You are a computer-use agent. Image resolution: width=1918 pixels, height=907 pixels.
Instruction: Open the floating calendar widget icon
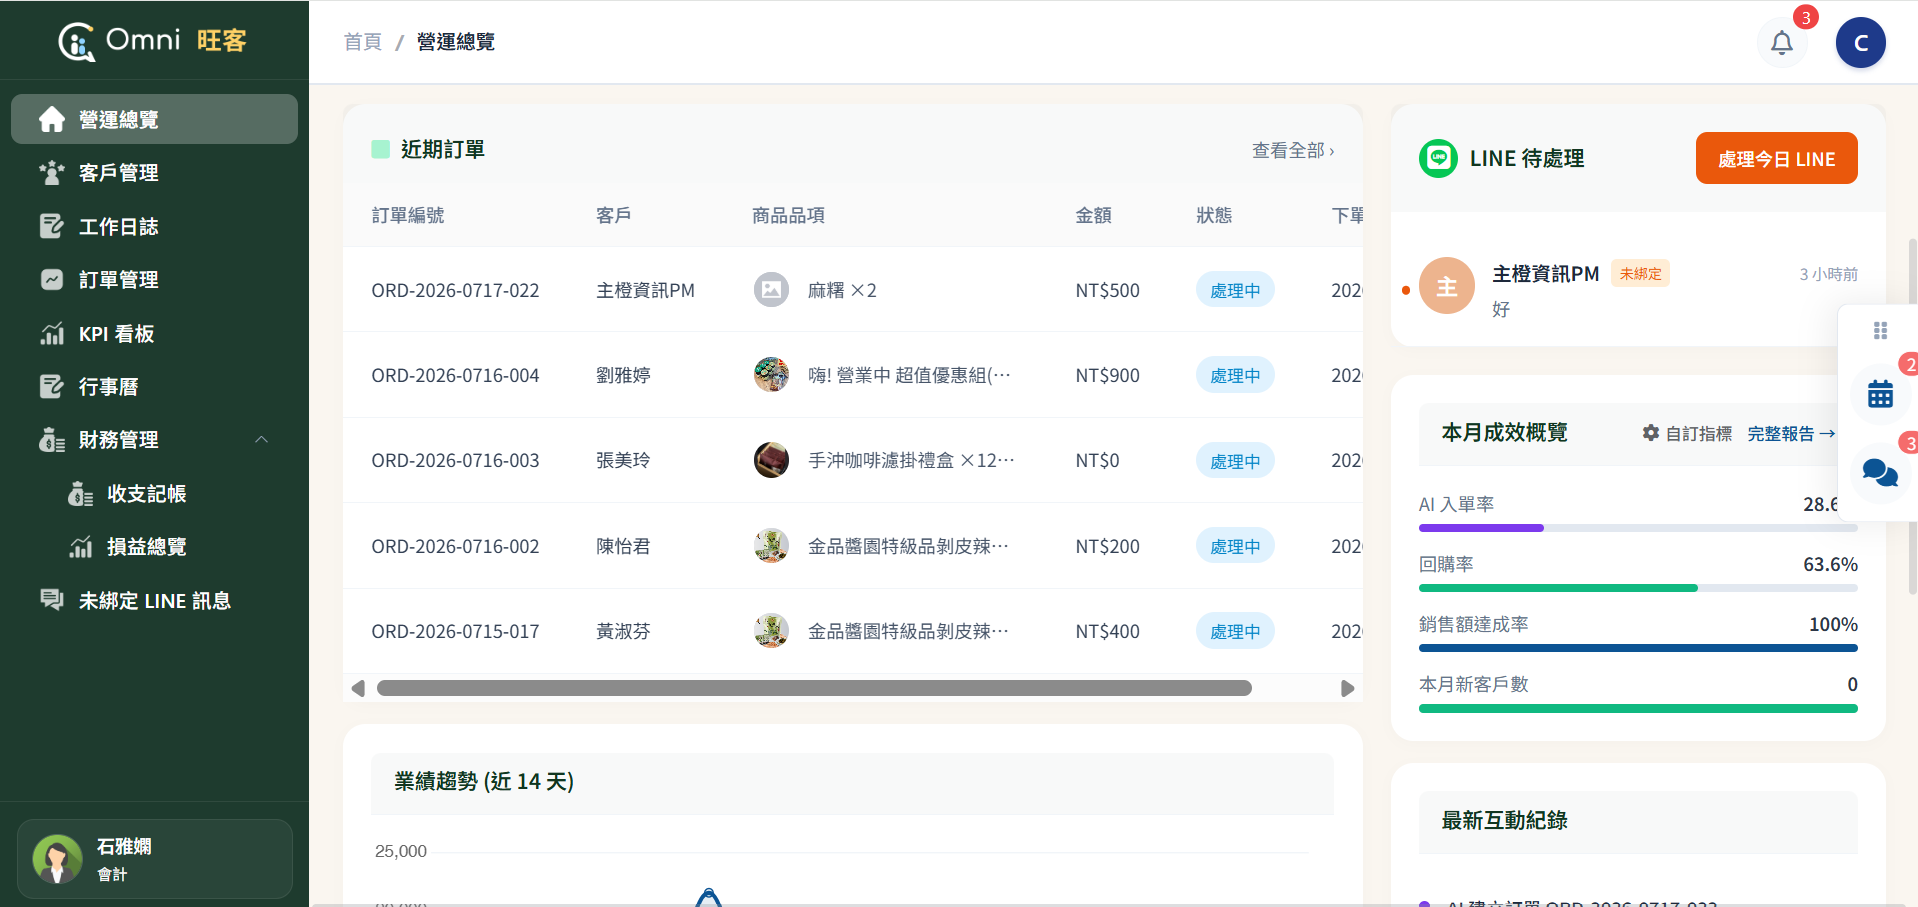(x=1880, y=395)
